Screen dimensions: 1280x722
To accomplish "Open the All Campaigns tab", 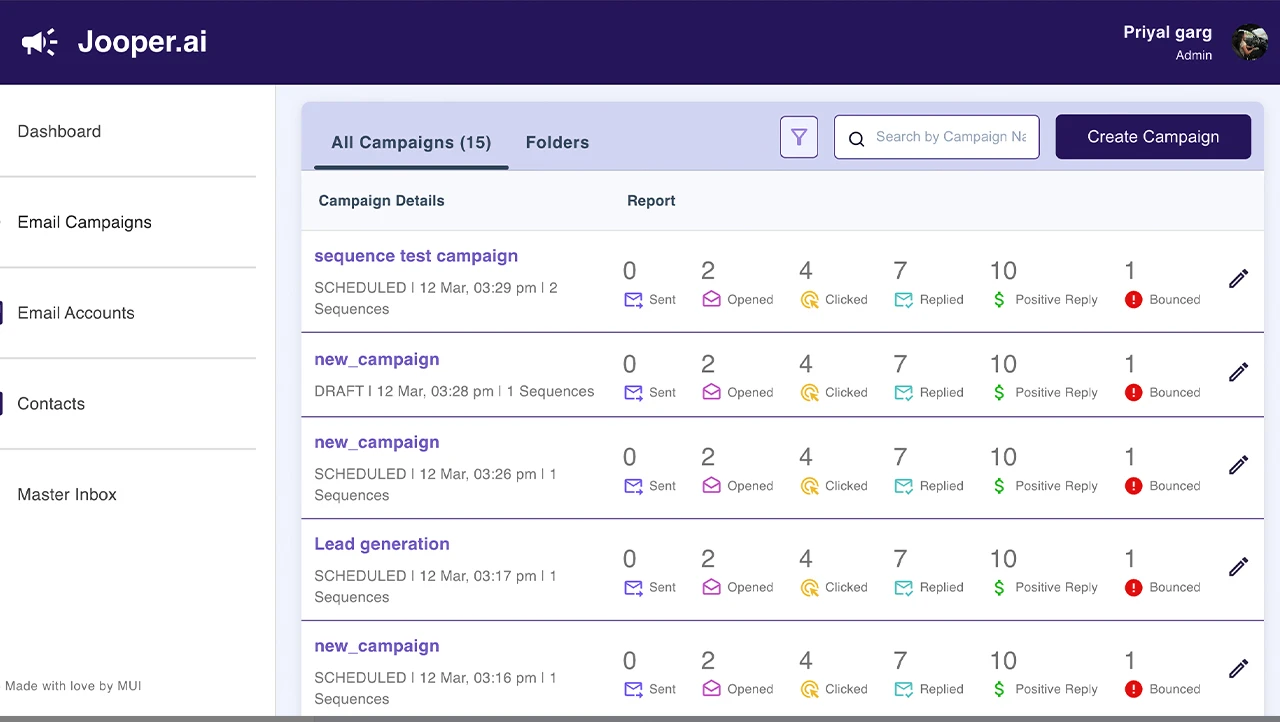I will 411,142.
